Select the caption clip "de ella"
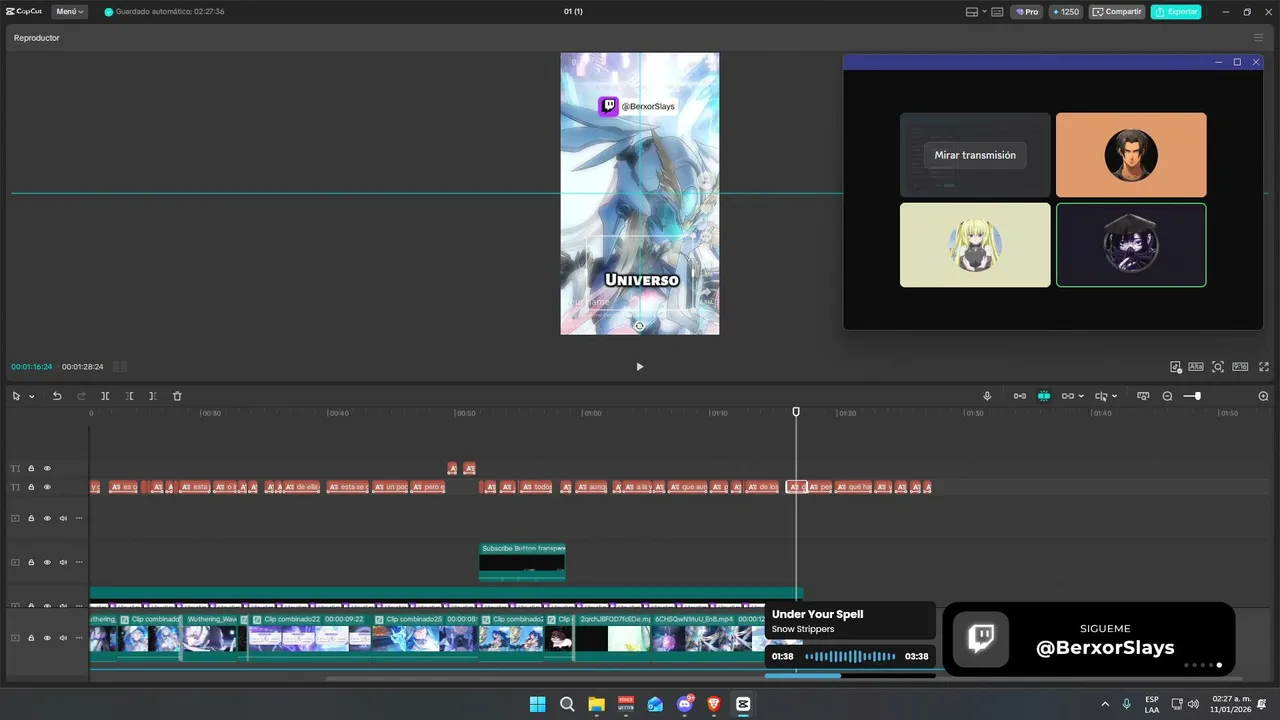1280x720 pixels. pos(302,487)
